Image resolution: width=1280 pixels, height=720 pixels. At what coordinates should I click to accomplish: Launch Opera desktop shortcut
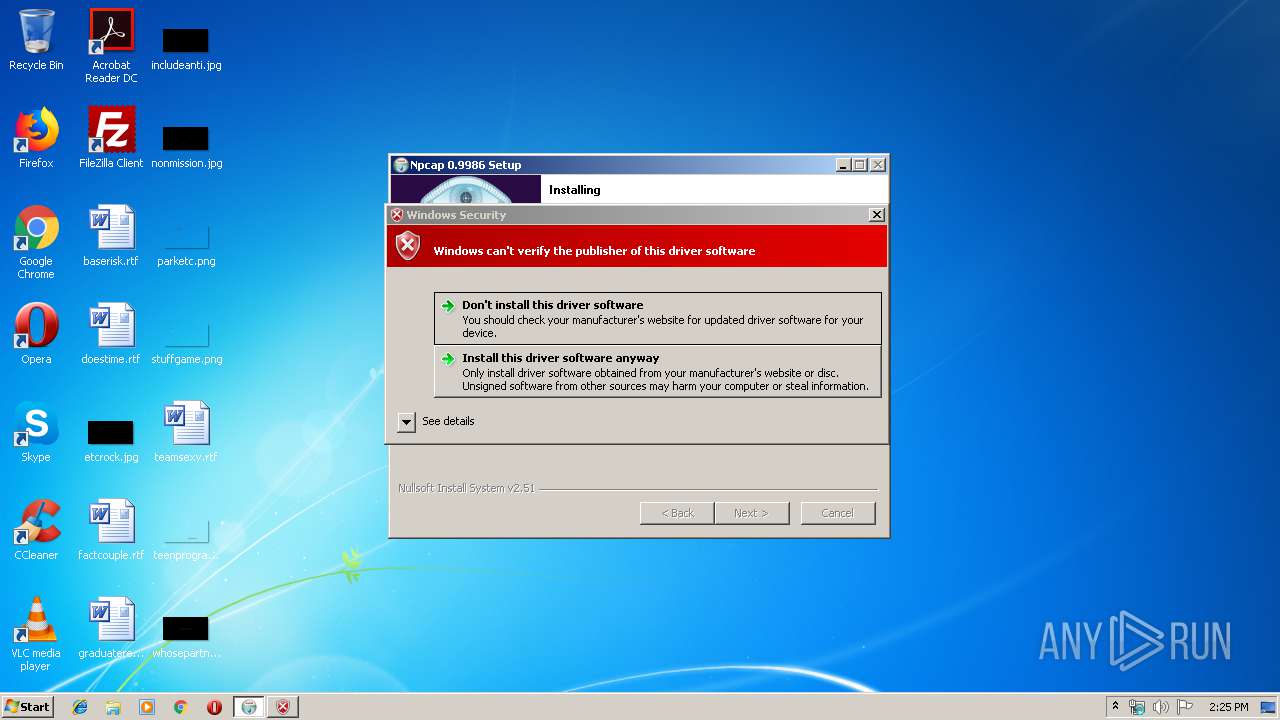click(36, 334)
